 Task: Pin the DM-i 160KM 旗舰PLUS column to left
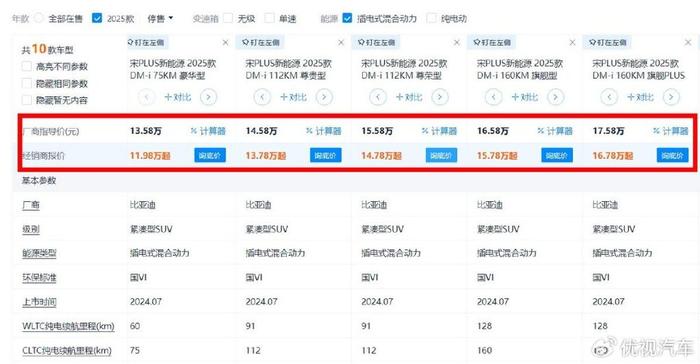[609, 42]
